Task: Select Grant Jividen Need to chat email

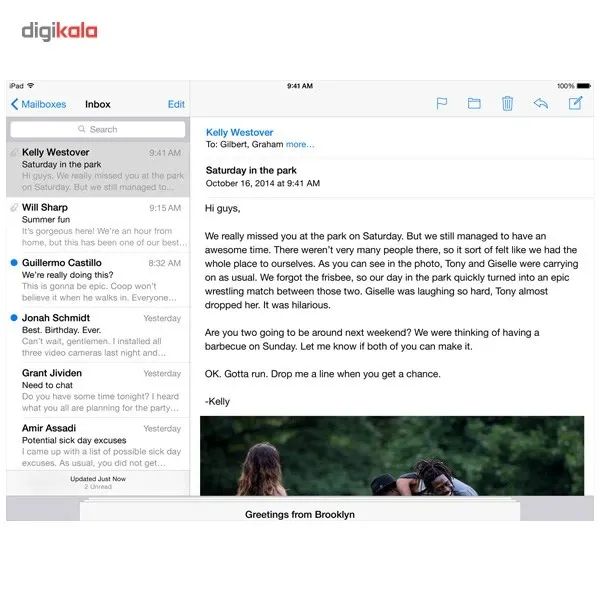Action: [x=98, y=390]
